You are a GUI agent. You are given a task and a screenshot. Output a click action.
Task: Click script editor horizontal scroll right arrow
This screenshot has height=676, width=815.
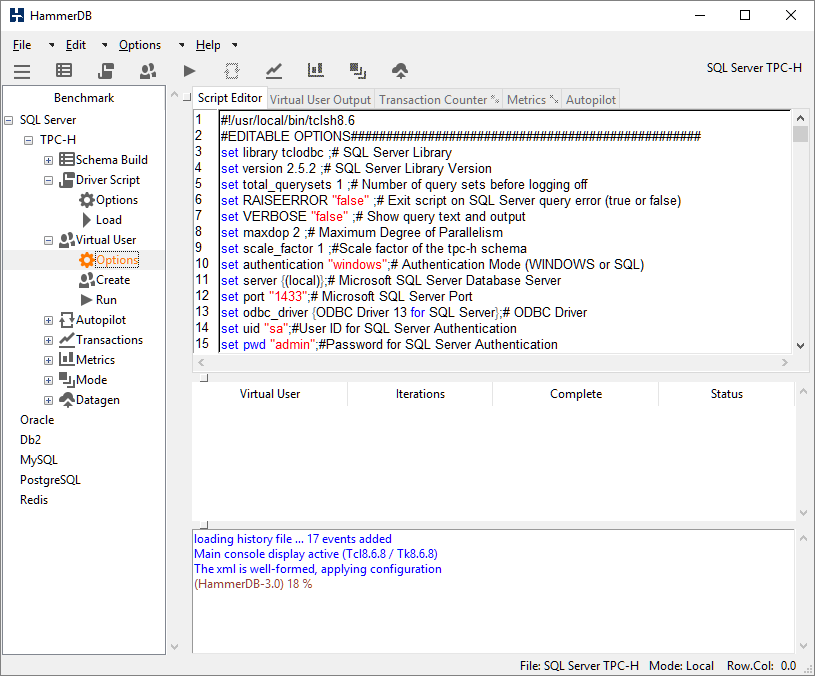785,362
